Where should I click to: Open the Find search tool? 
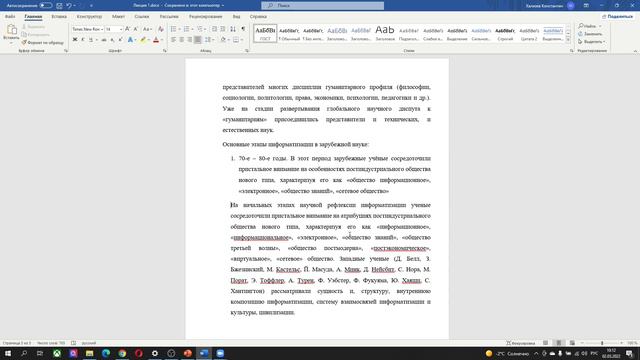587,26
